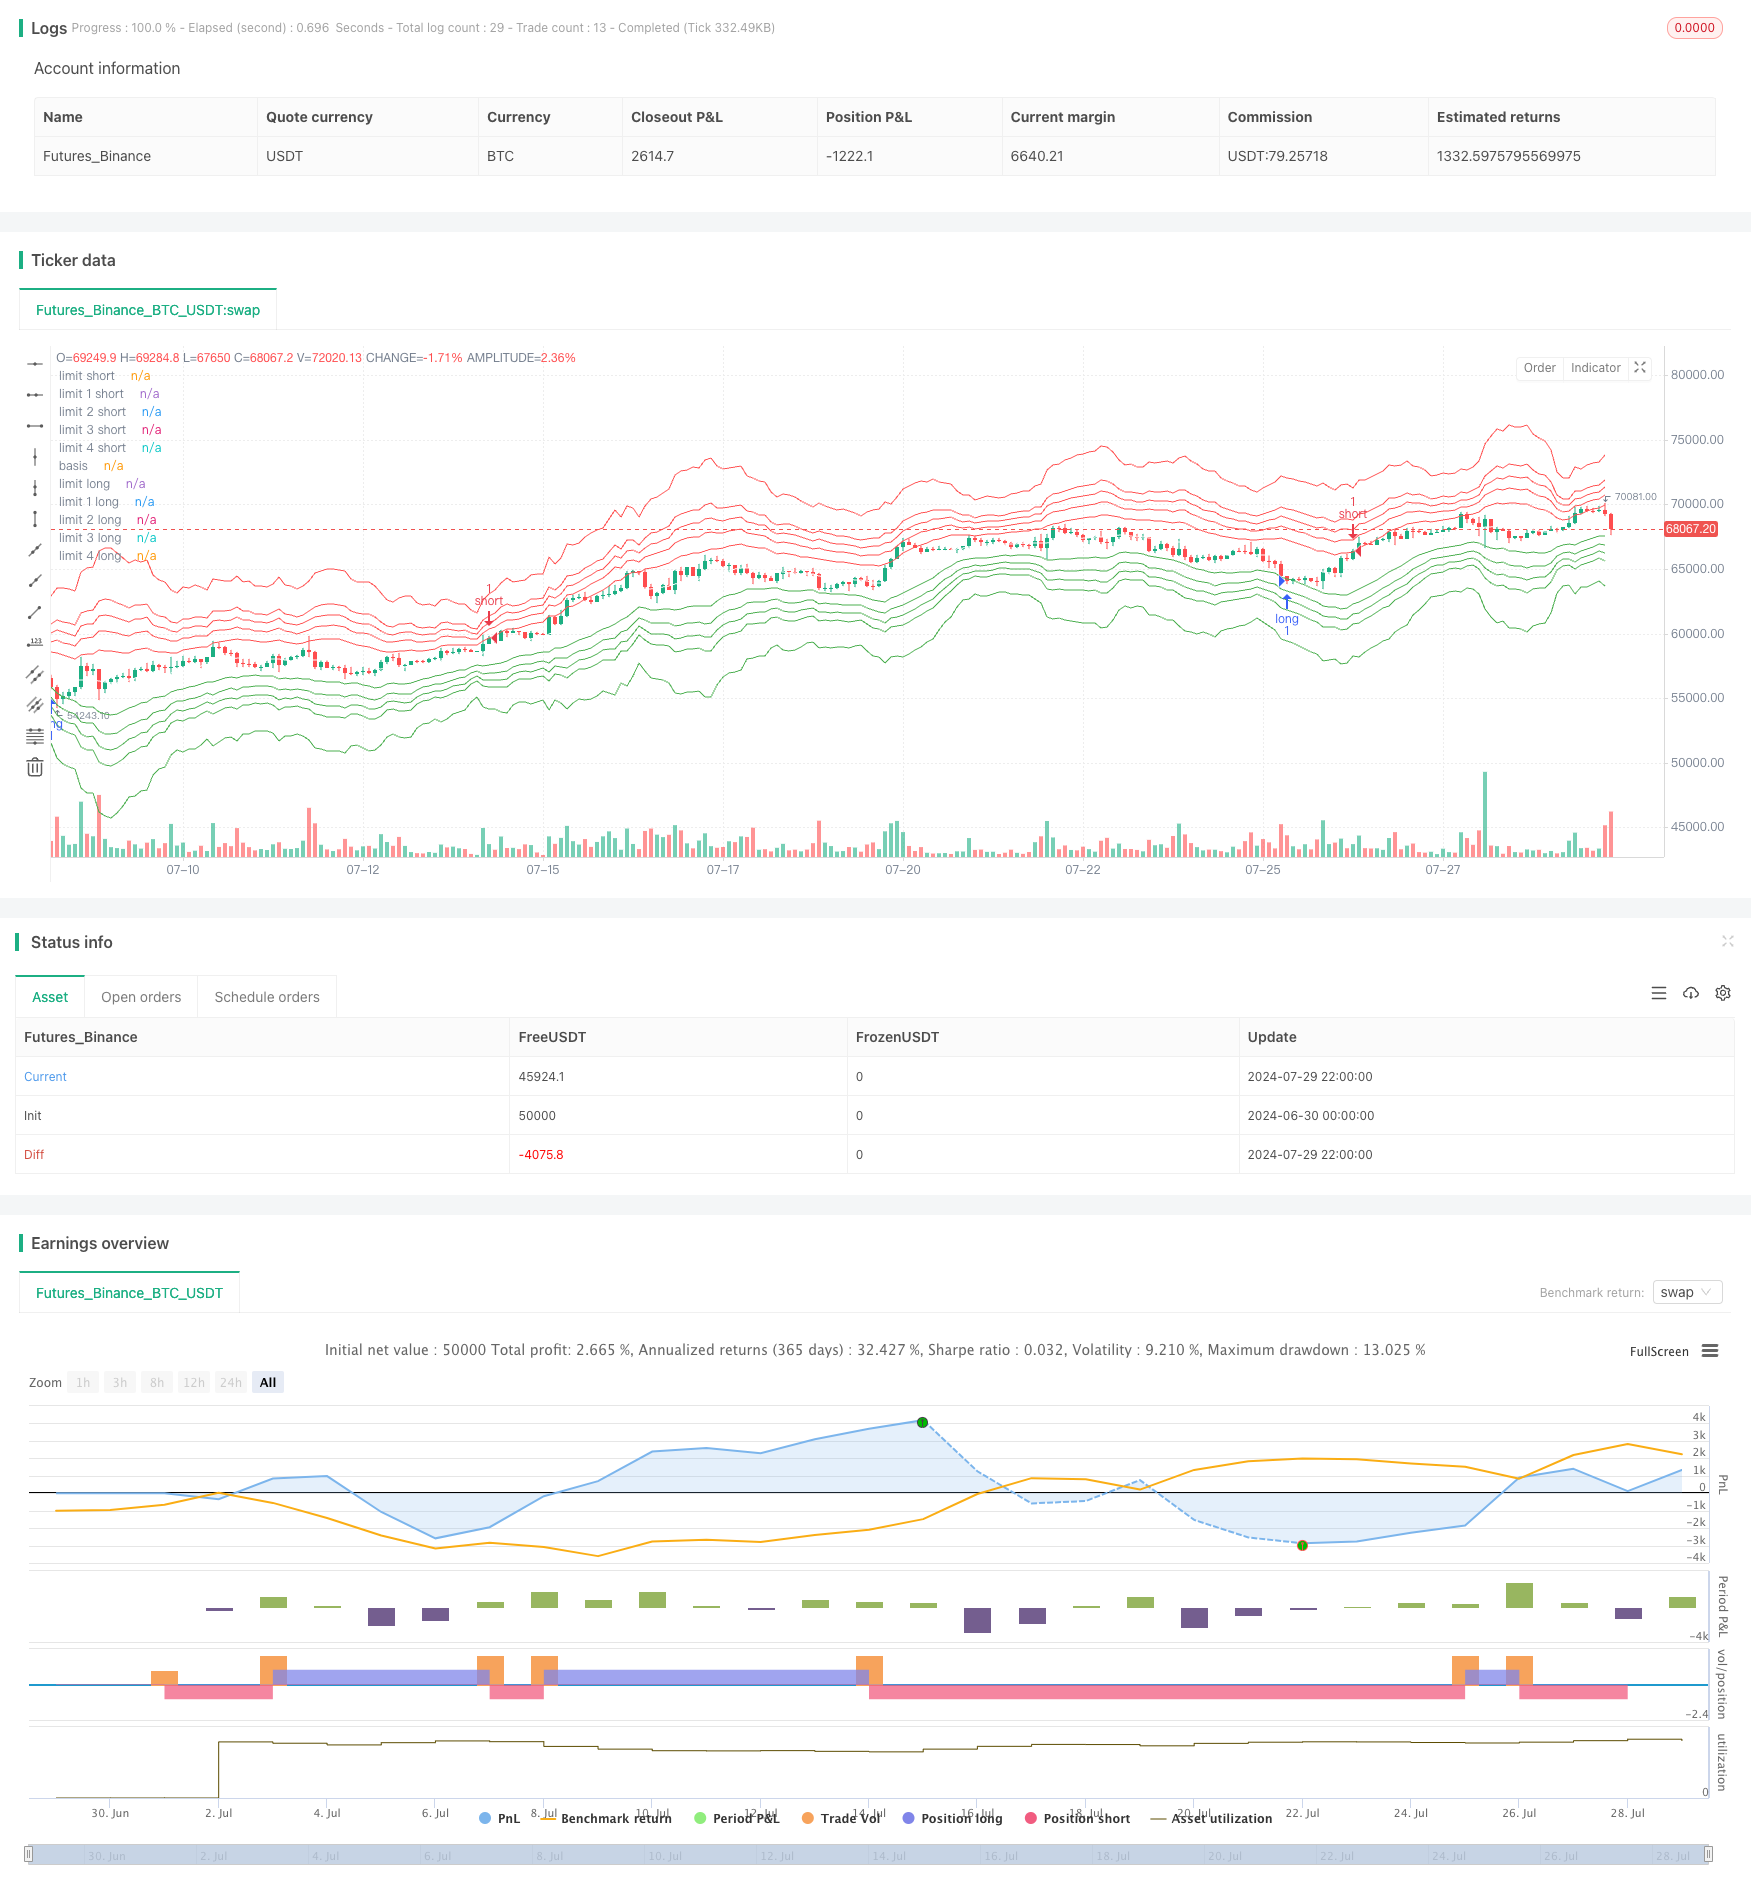Click the Estimated returns value 1332.5975795569975
The height and width of the screenshot is (1894, 1751).
click(1508, 156)
